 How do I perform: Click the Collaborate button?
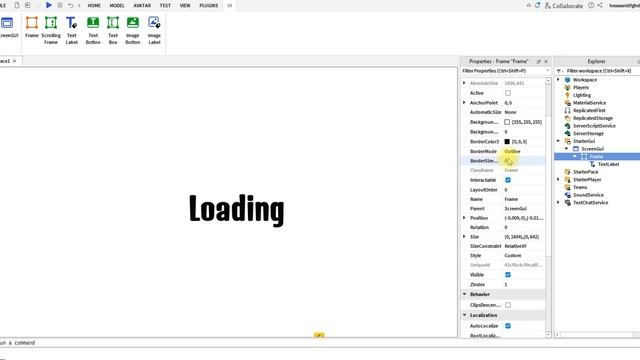pos(564,6)
